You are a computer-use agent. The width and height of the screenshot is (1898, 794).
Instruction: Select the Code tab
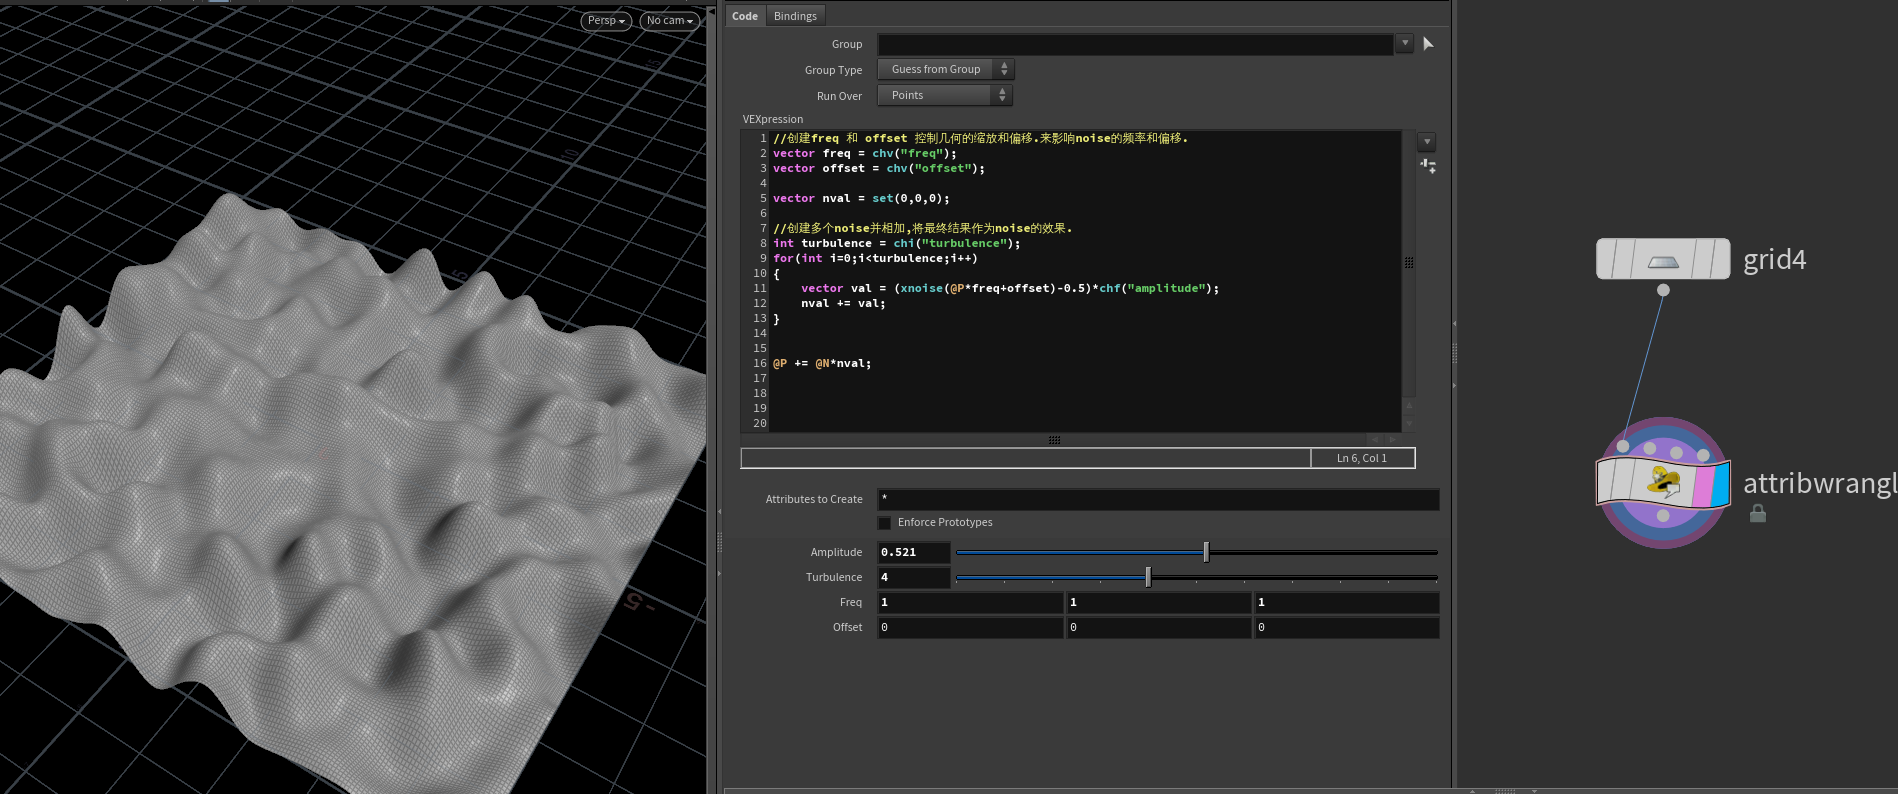coord(745,16)
